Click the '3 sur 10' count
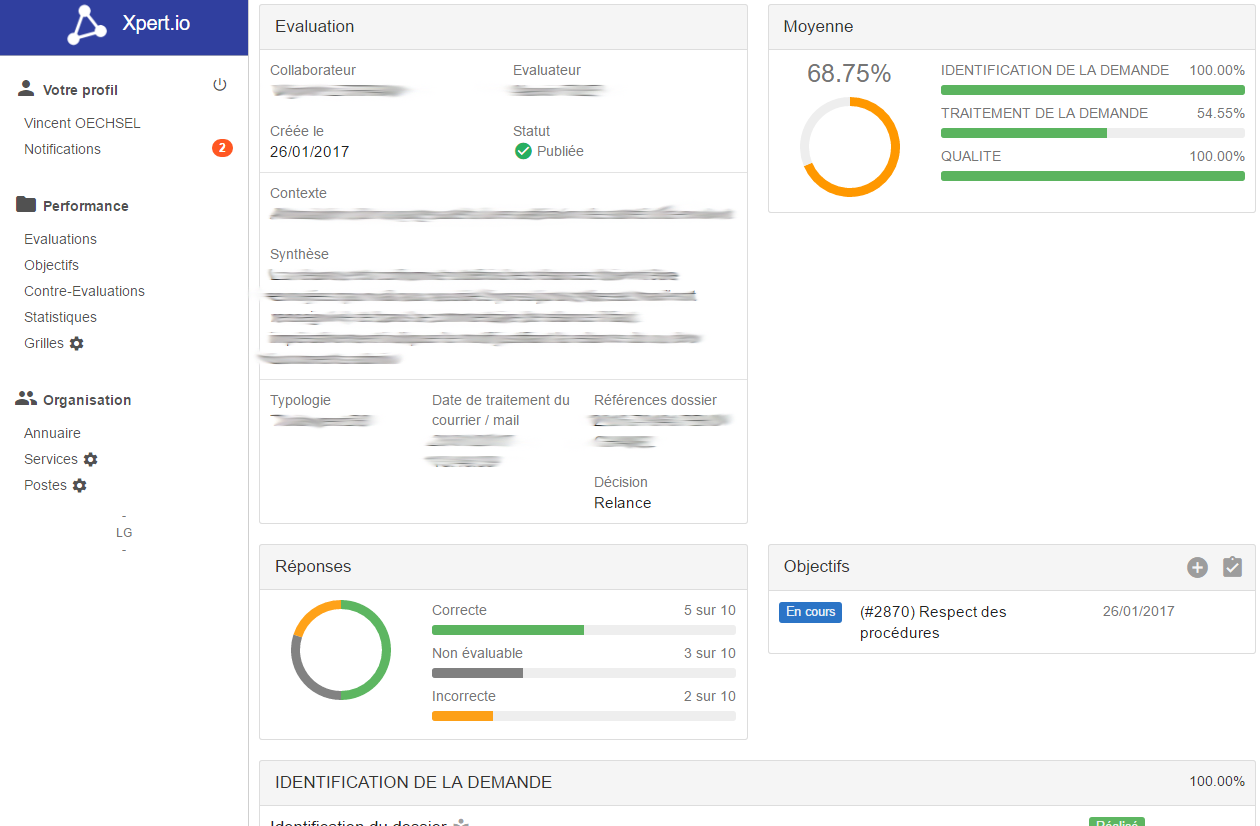The width and height of the screenshot is (1260, 826). point(710,653)
